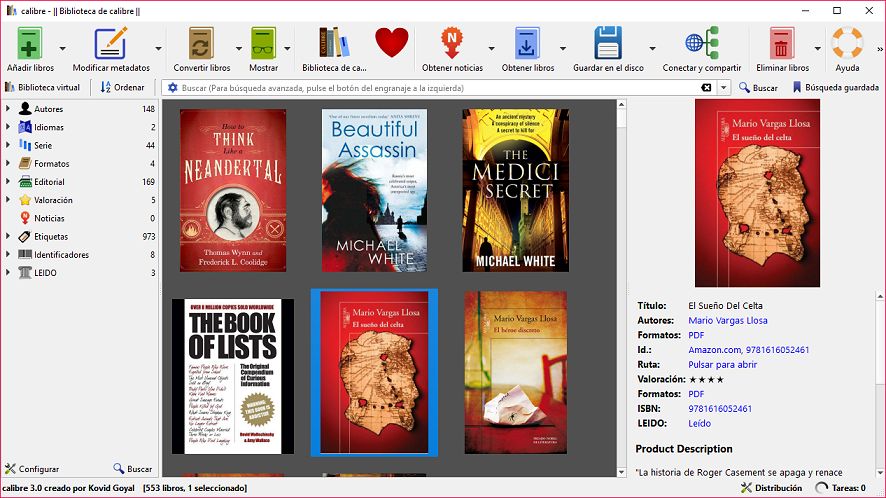Show more toolbar items chevron
This screenshot has height=498, width=886.
(x=880, y=50)
